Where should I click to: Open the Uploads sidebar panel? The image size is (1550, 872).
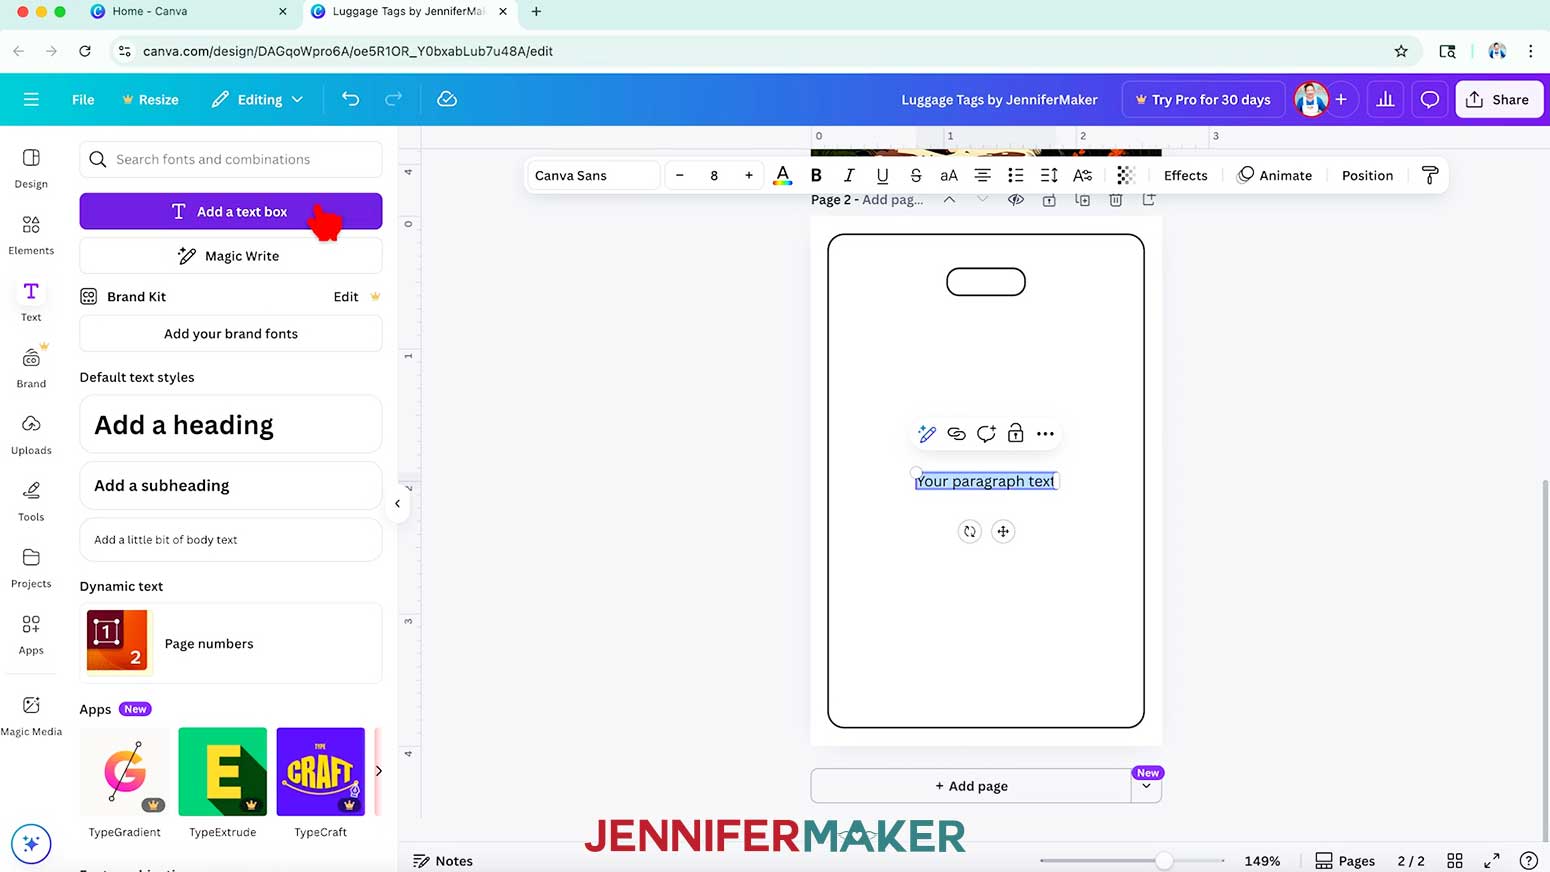pyautogui.click(x=31, y=435)
